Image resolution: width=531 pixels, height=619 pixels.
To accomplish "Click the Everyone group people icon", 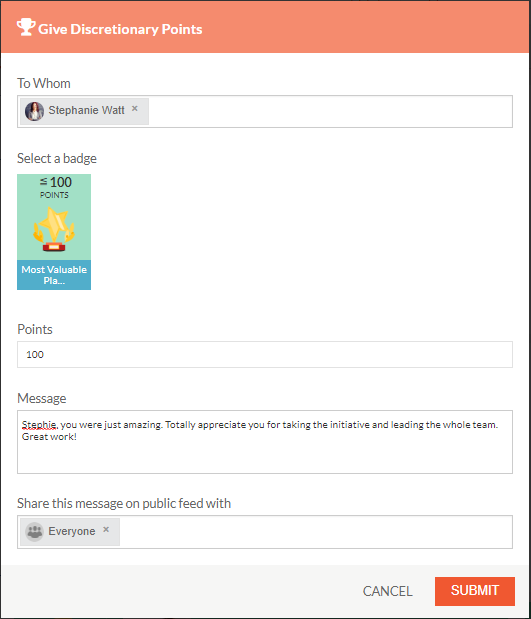I will [x=34, y=532].
